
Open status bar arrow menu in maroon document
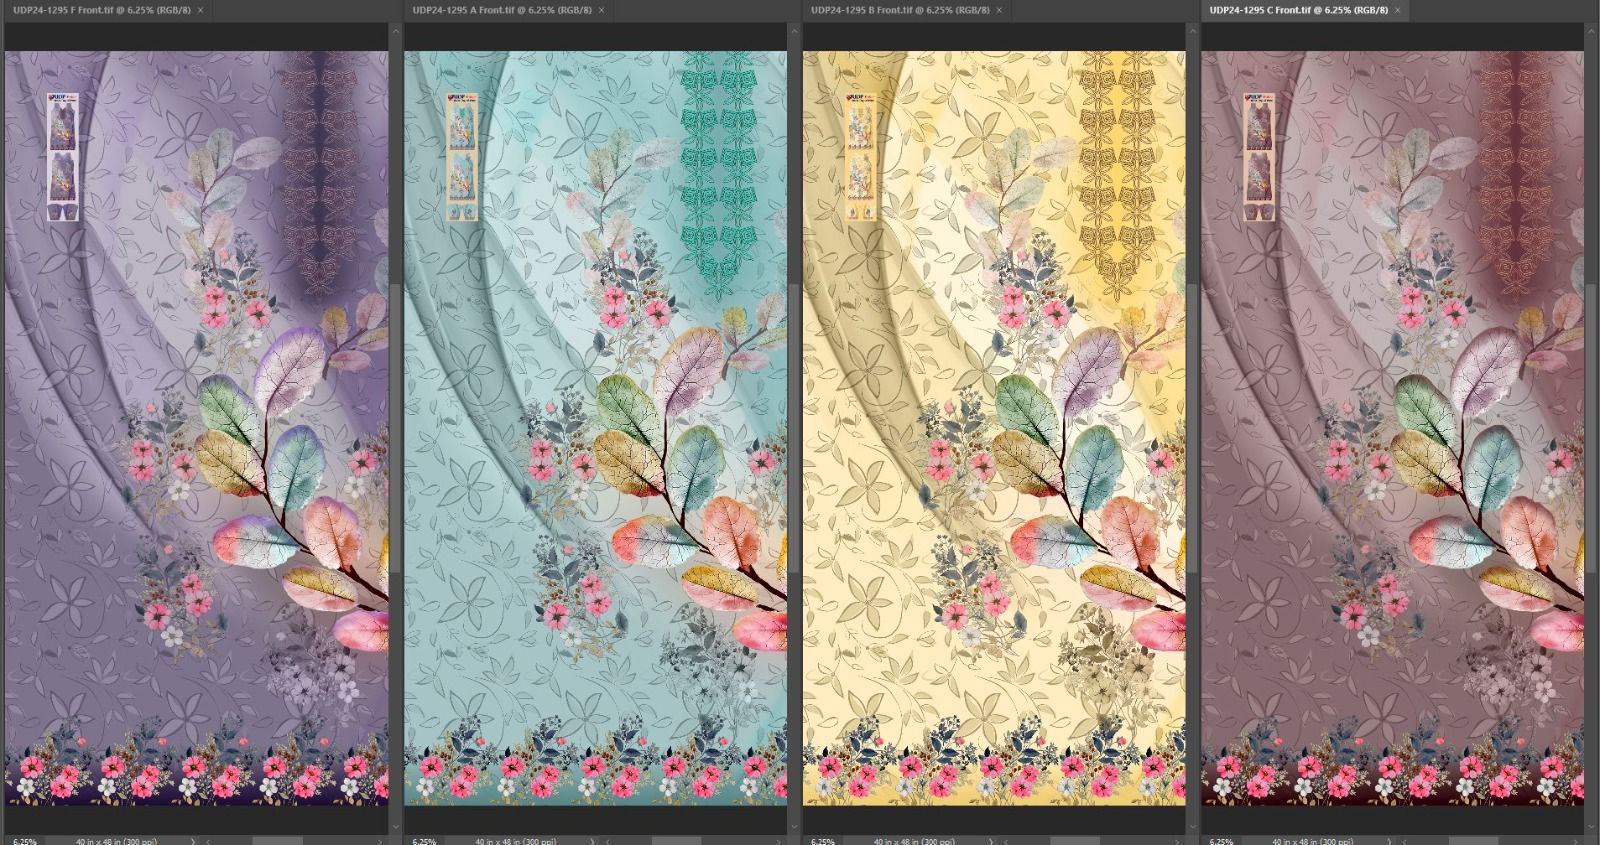[x=1389, y=841]
